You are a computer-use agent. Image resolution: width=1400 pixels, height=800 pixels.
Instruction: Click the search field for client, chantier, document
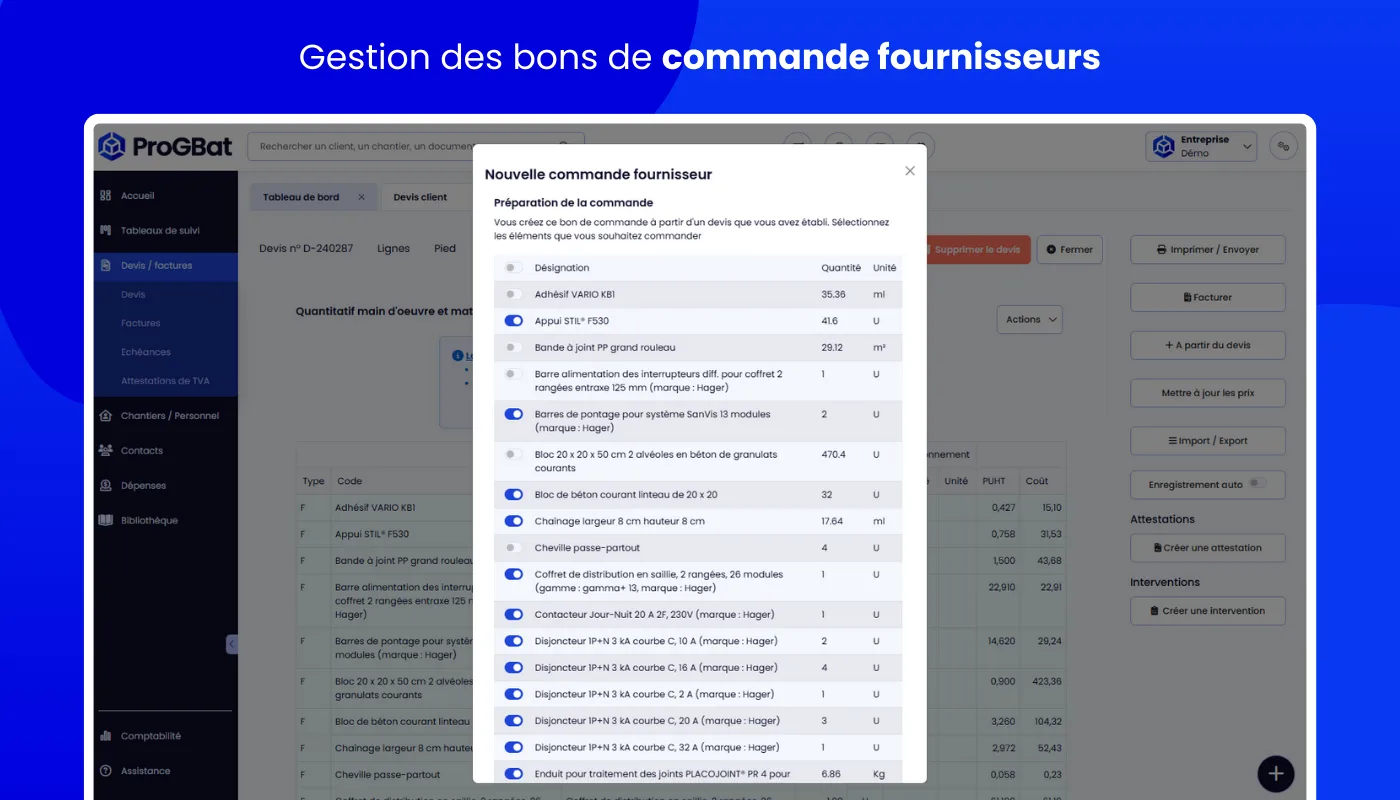click(415, 147)
